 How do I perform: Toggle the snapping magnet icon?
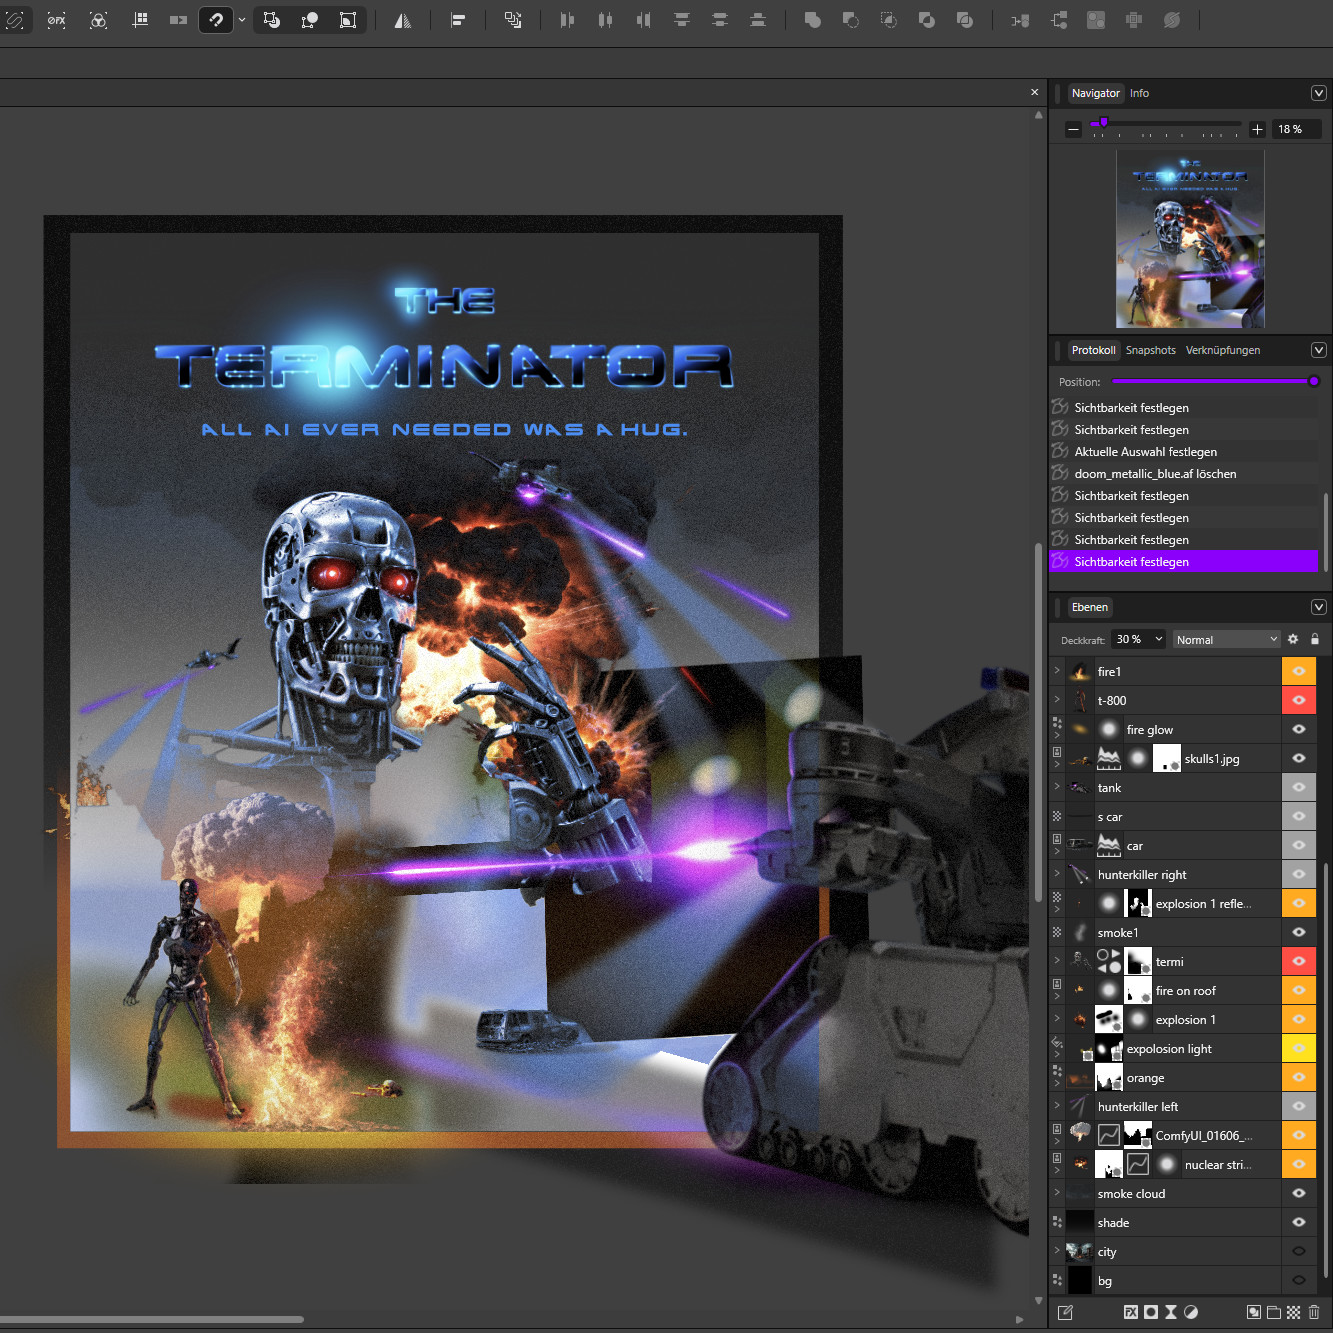216,20
